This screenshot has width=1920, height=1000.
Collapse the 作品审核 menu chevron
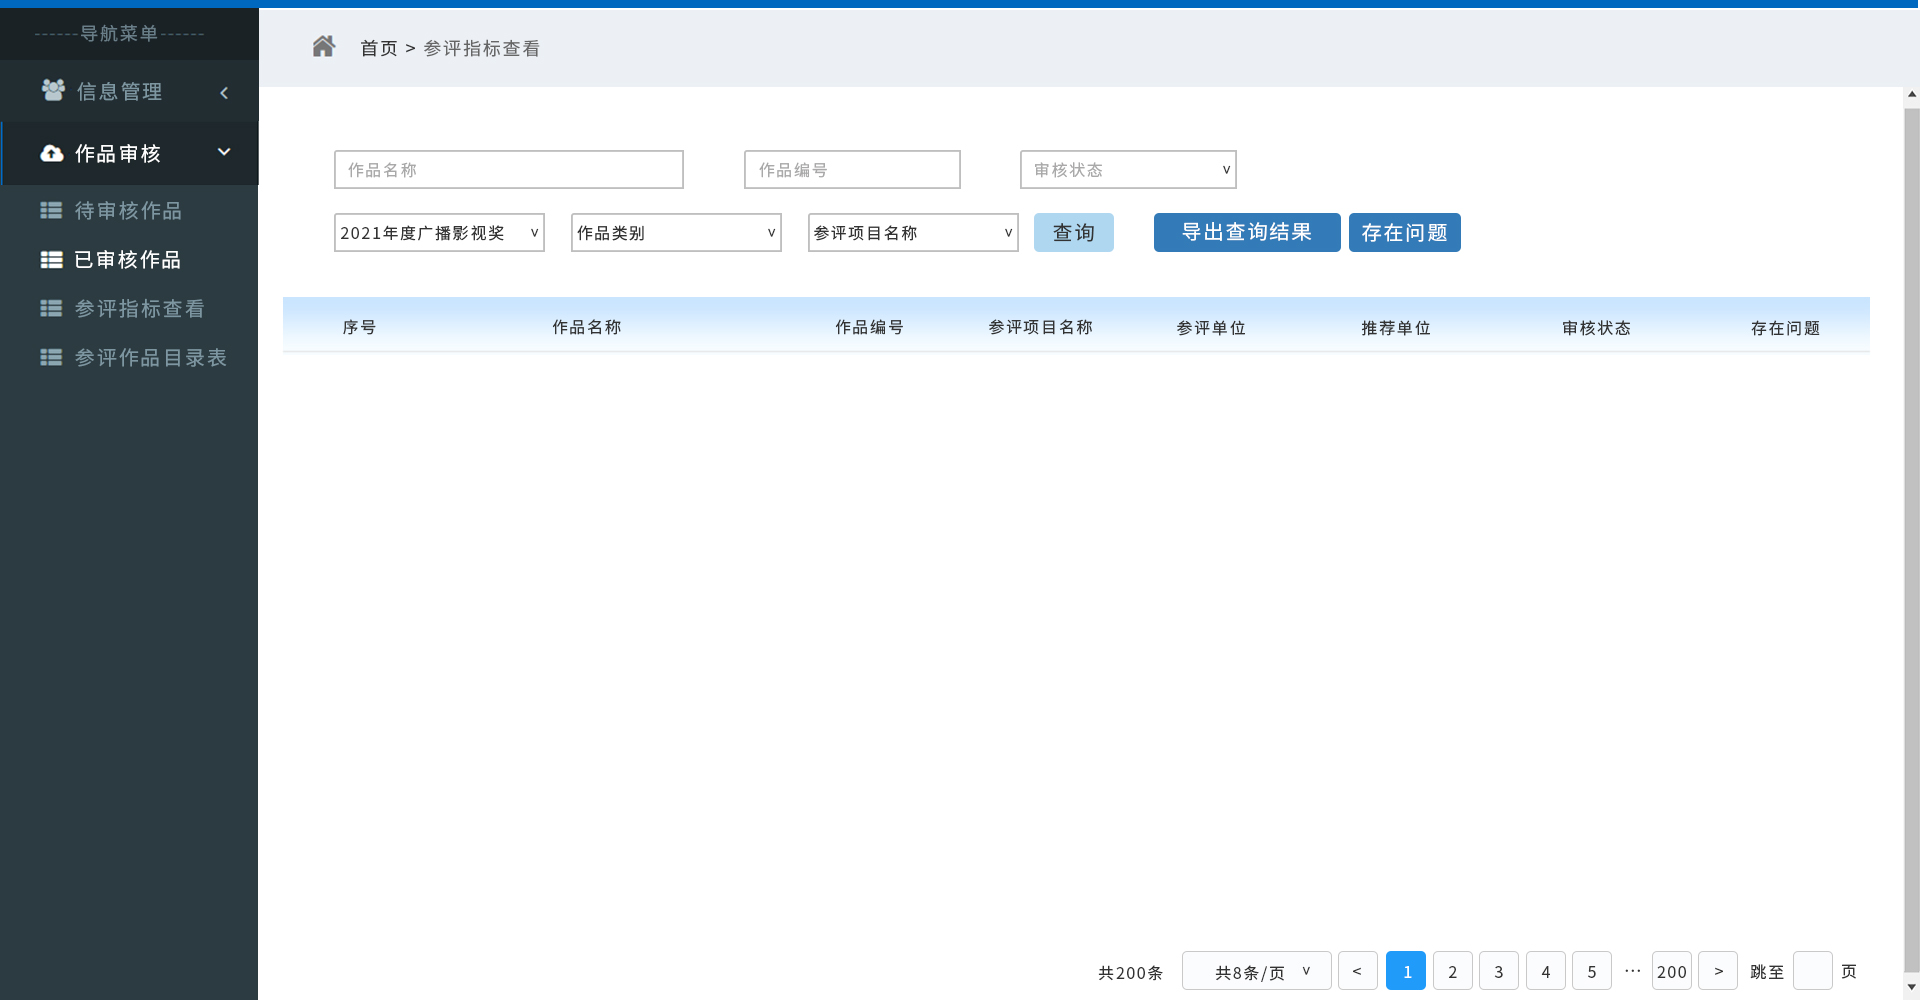coord(224,152)
